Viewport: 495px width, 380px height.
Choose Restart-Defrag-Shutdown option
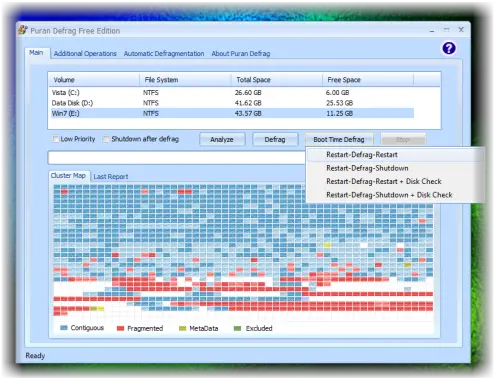pyautogui.click(x=367, y=168)
